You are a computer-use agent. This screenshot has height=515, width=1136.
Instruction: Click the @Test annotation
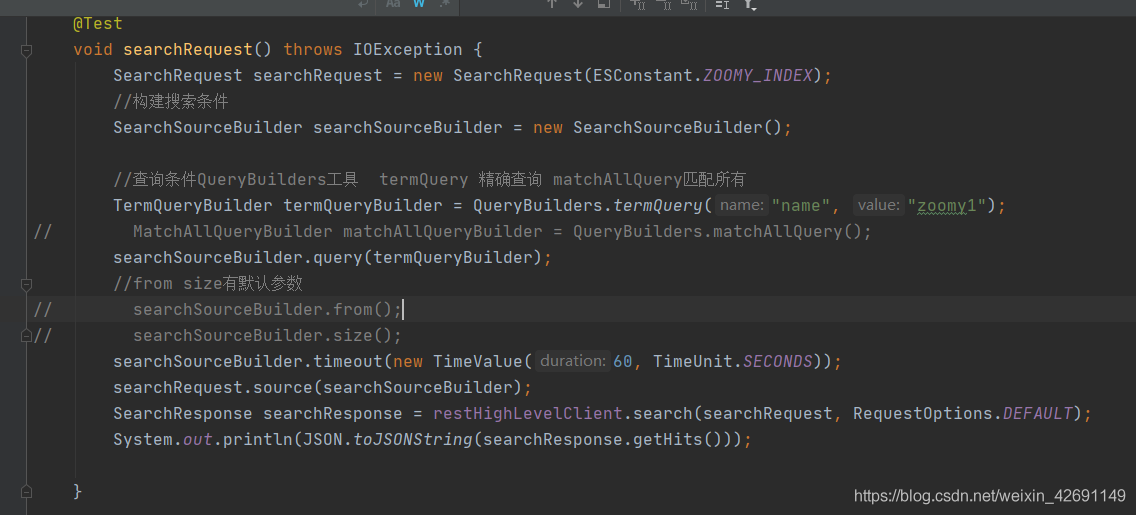pos(98,24)
